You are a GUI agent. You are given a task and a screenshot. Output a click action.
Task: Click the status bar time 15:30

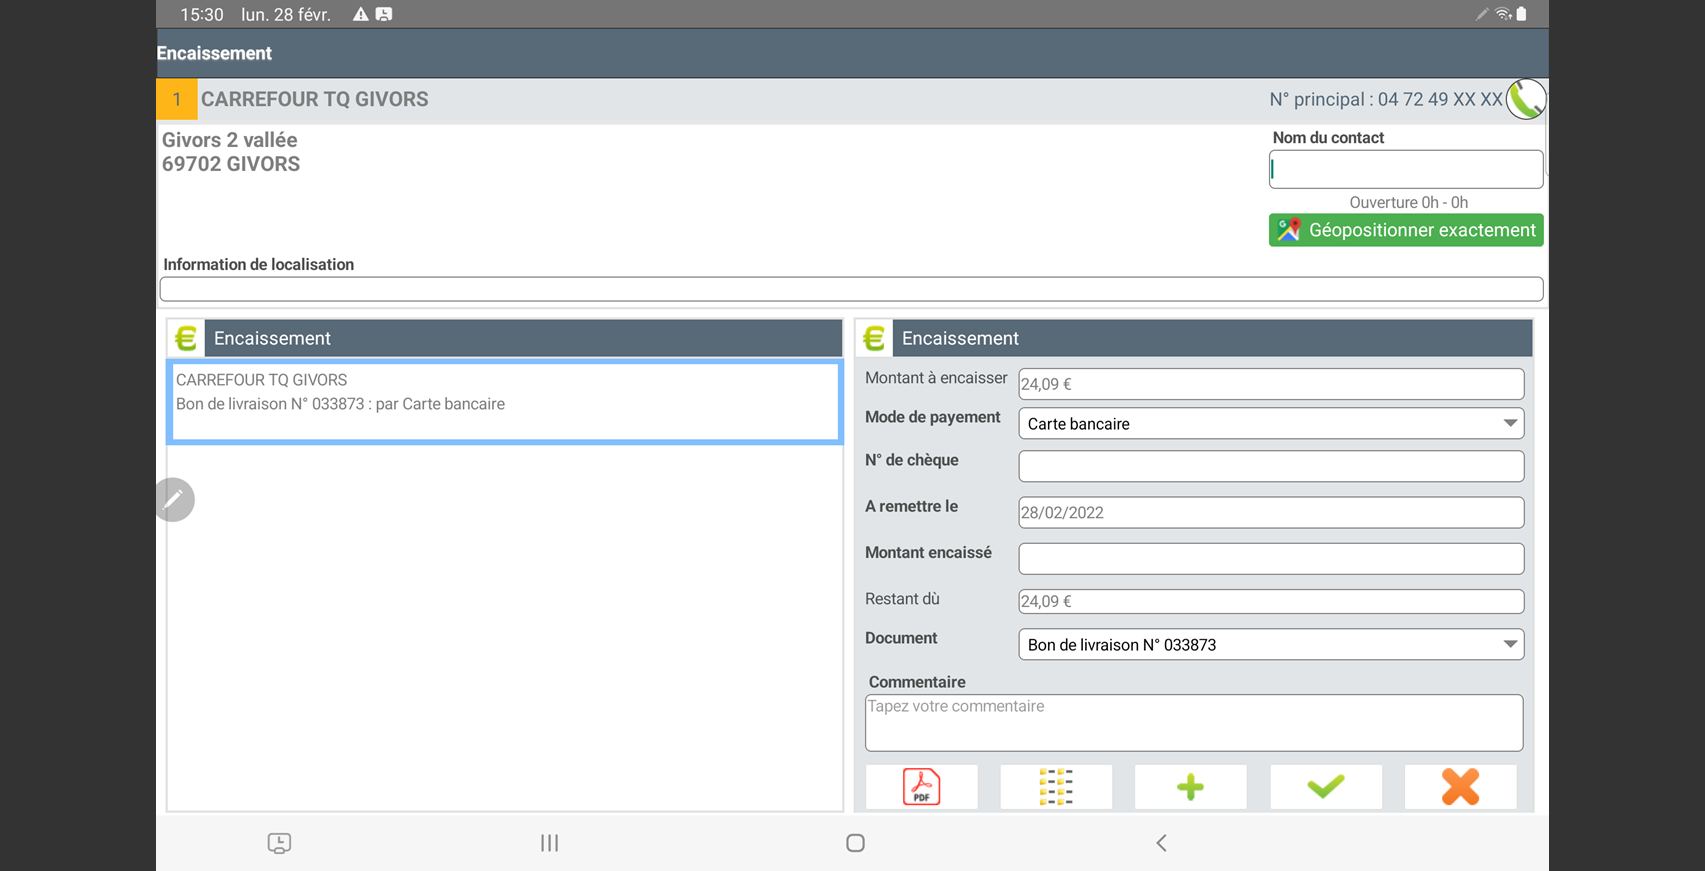pyautogui.click(x=202, y=14)
